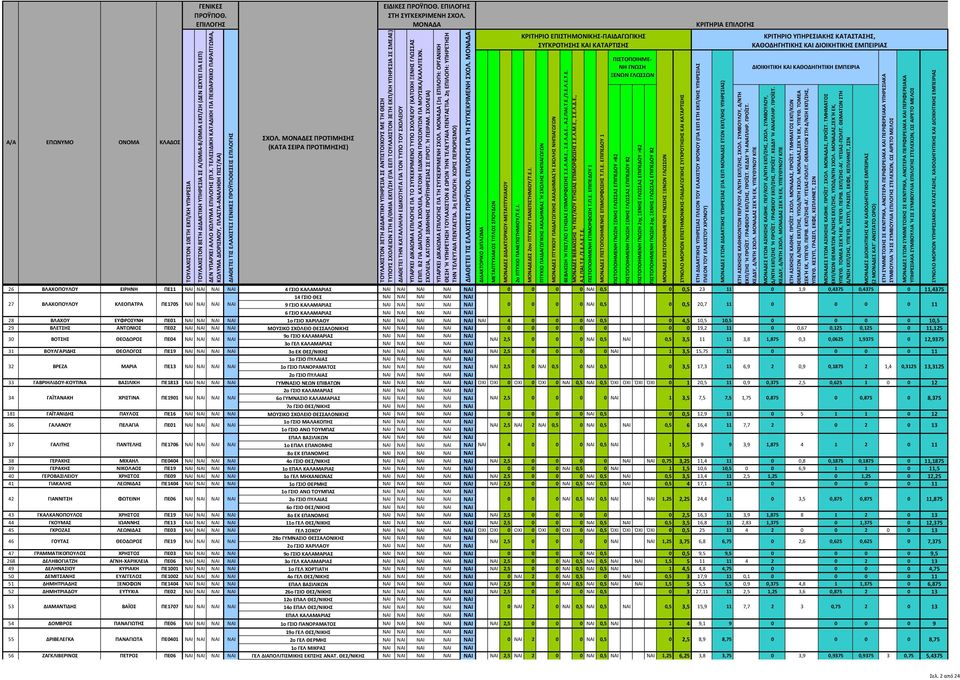Select surname cell ΓΑΛΑΝΟΥ
This screenshot has height=680, width=960.
59,425
